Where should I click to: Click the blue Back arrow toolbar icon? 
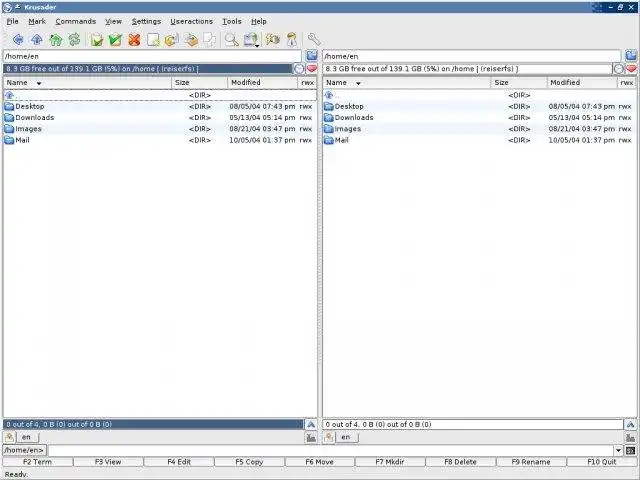pos(18,40)
